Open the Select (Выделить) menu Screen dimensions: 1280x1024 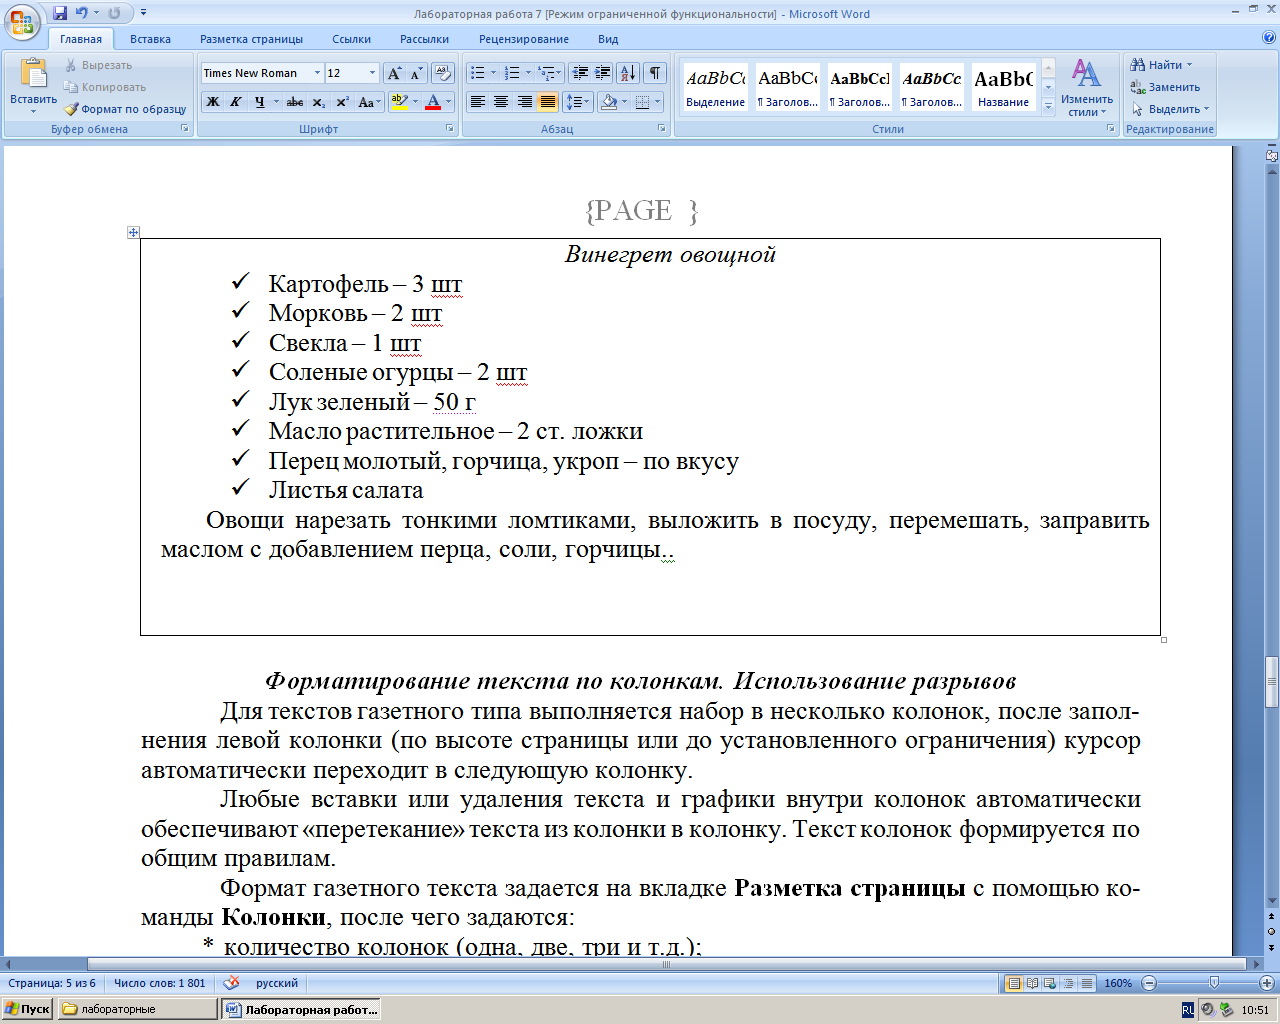(1170, 109)
